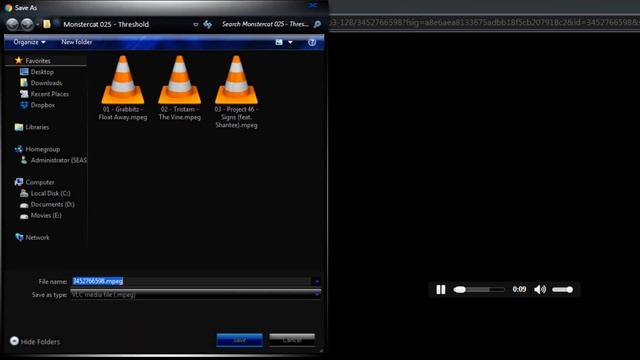Pause the audio in the browser player

point(441,289)
